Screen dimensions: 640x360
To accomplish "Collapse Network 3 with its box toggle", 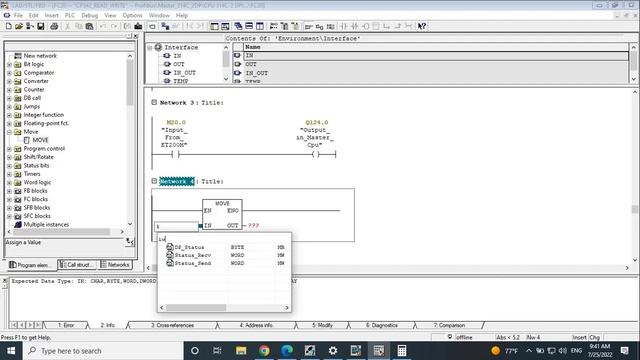I will [x=154, y=102].
